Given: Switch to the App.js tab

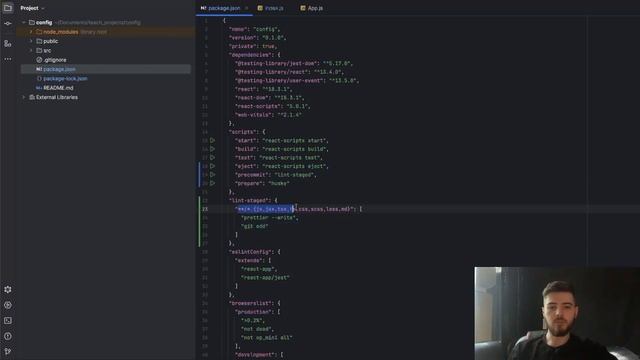Looking at the screenshot, I should tap(312, 8).
